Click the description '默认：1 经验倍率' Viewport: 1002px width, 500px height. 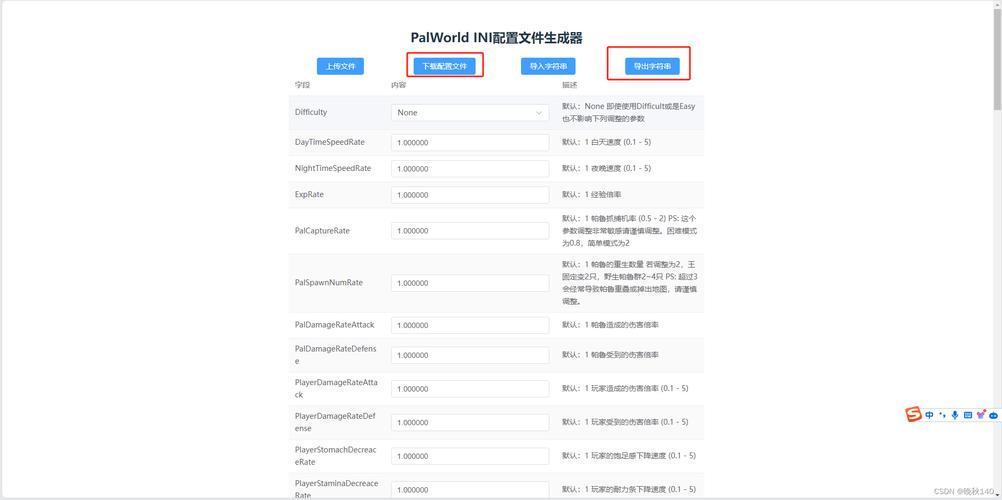pyautogui.click(x=592, y=194)
